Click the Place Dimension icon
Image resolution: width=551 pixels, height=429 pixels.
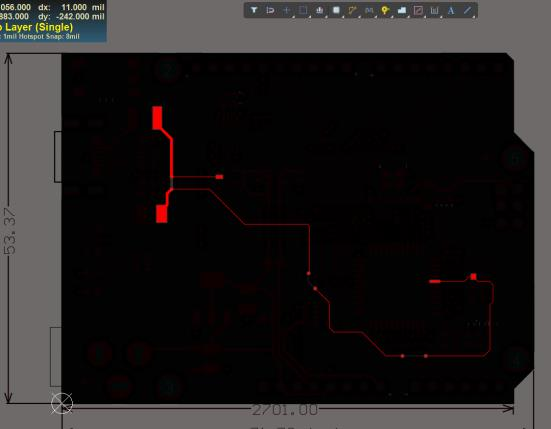pos(435,10)
